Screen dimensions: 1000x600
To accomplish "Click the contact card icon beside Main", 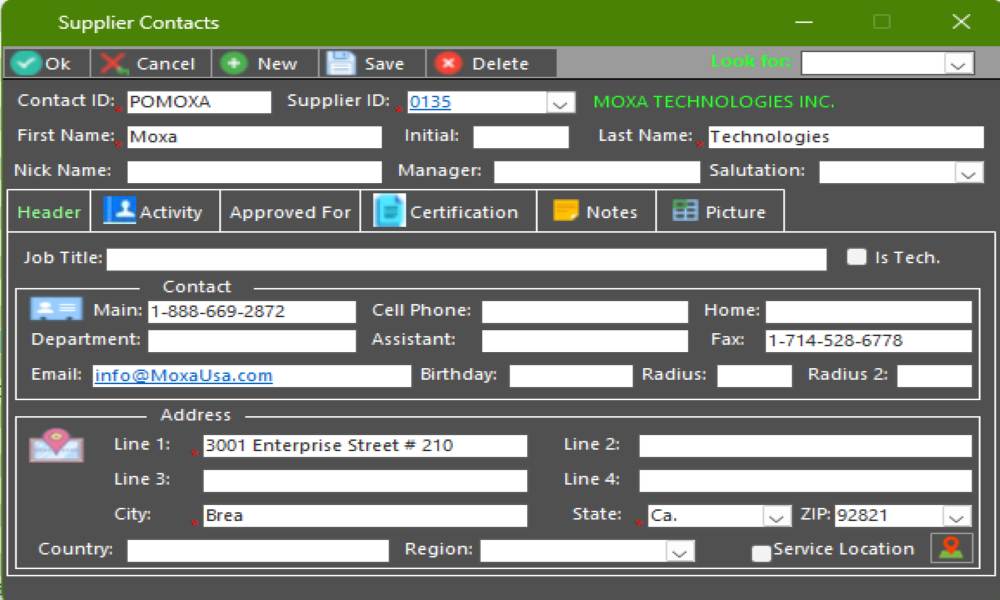I will coord(56,310).
